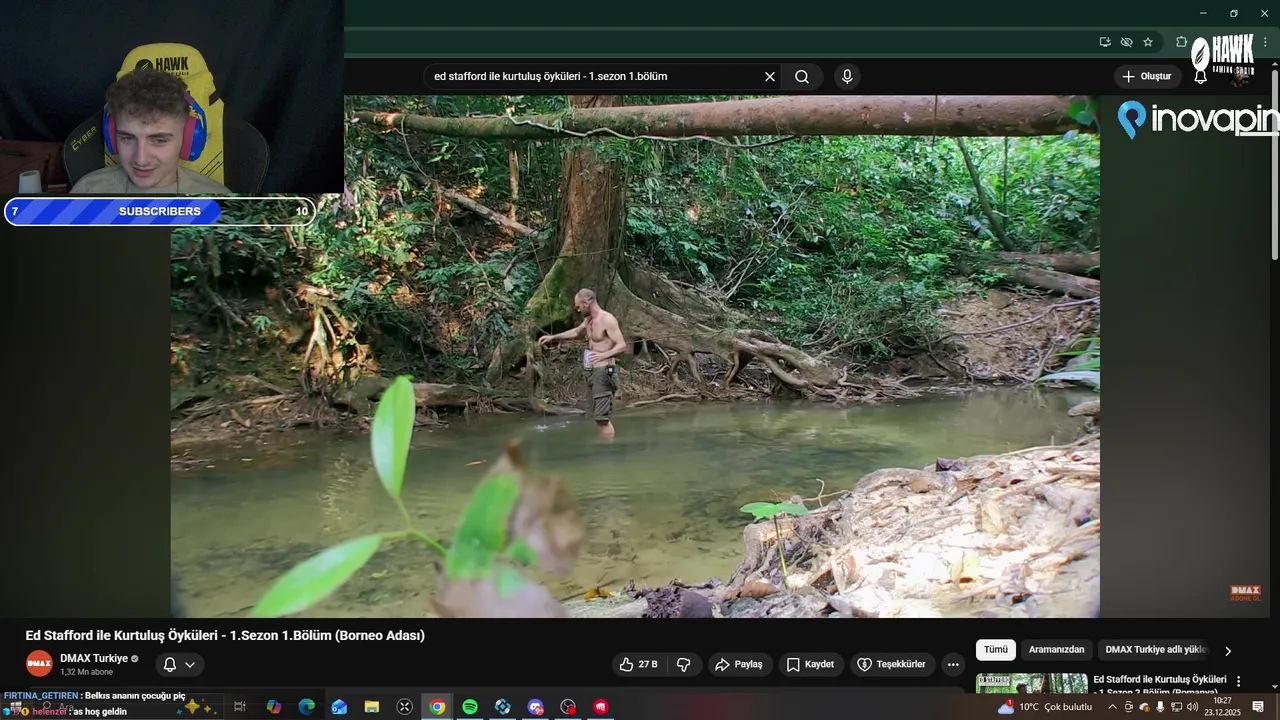Expand the subscription notification bell dropdown
Viewport: 1280px width, 720px height.
pyautogui.click(x=179, y=664)
